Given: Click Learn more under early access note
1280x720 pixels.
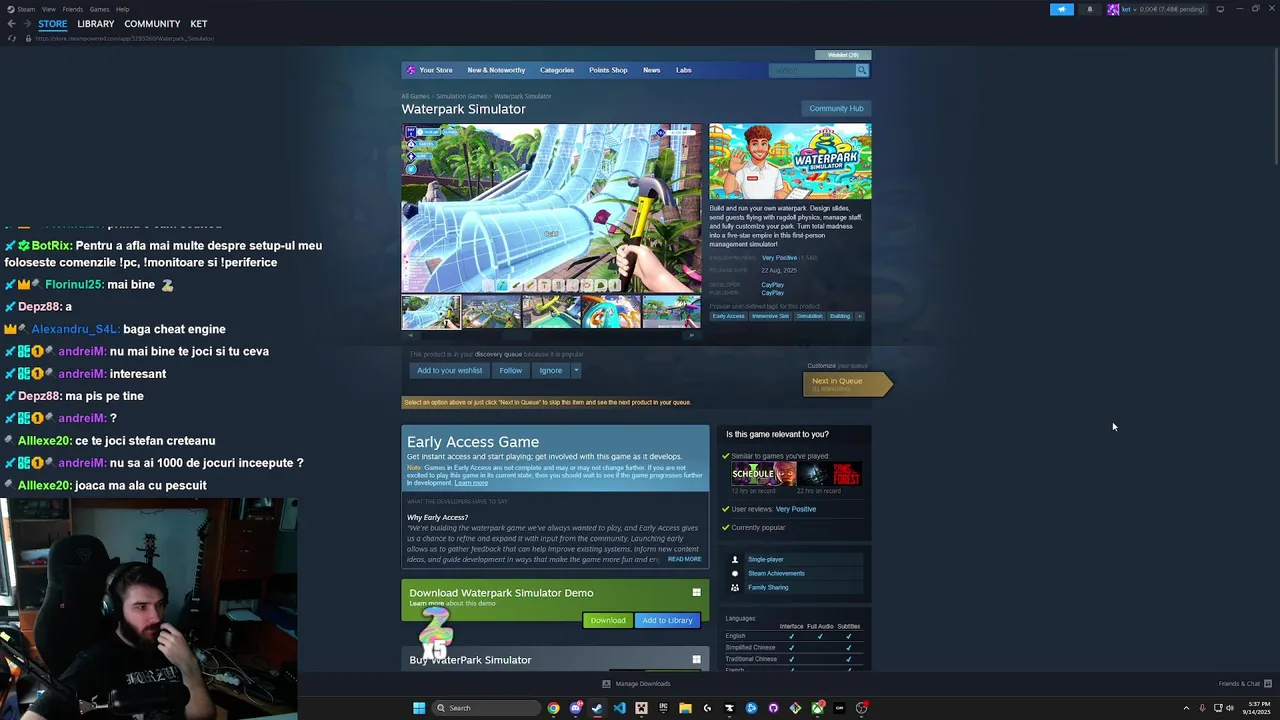Looking at the screenshot, I should 471,483.
